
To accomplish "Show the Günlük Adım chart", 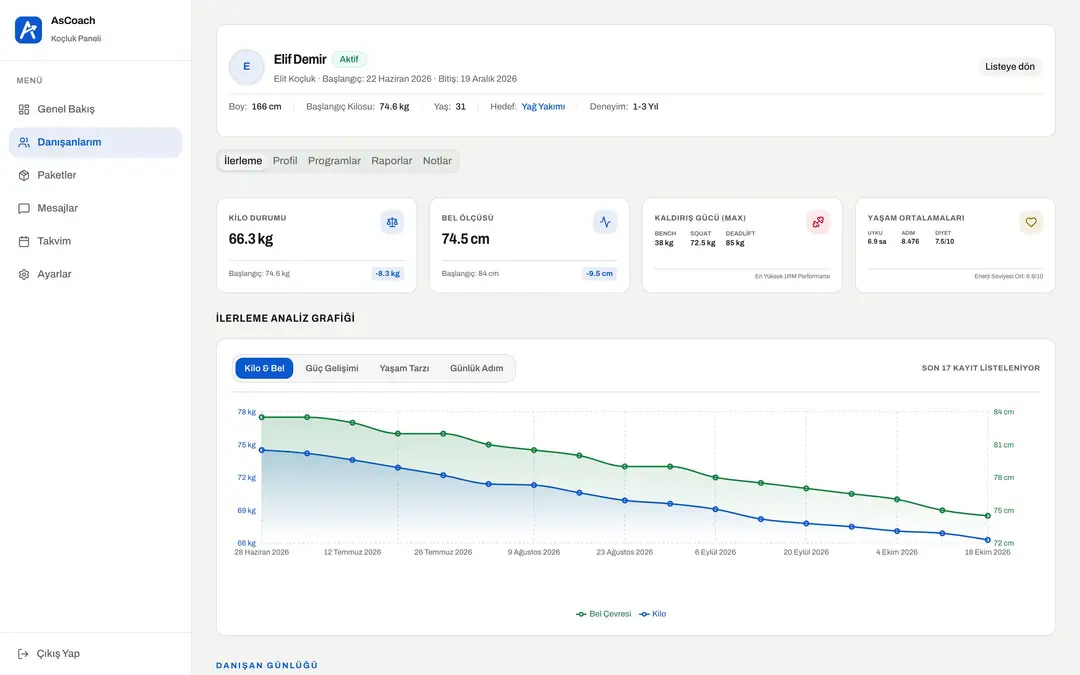I will coord(477,368).
